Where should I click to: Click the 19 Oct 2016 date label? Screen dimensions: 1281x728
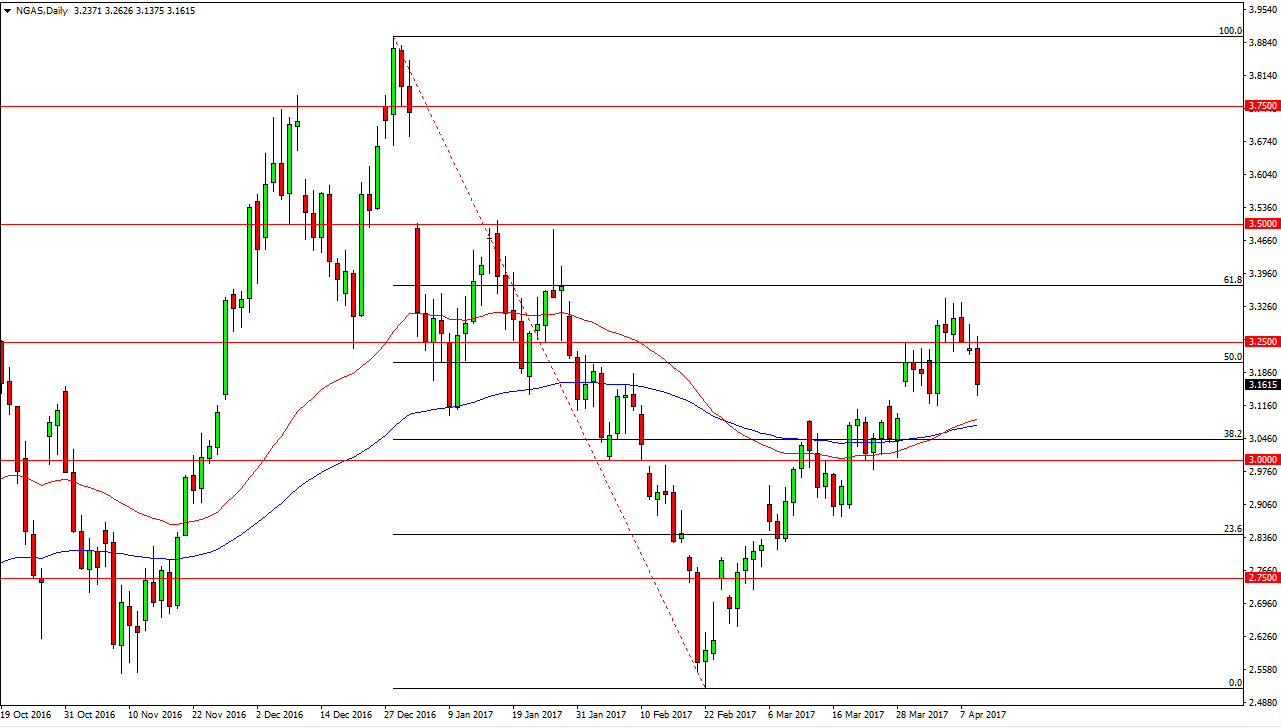pyautogui.click(x=27, y=715)
